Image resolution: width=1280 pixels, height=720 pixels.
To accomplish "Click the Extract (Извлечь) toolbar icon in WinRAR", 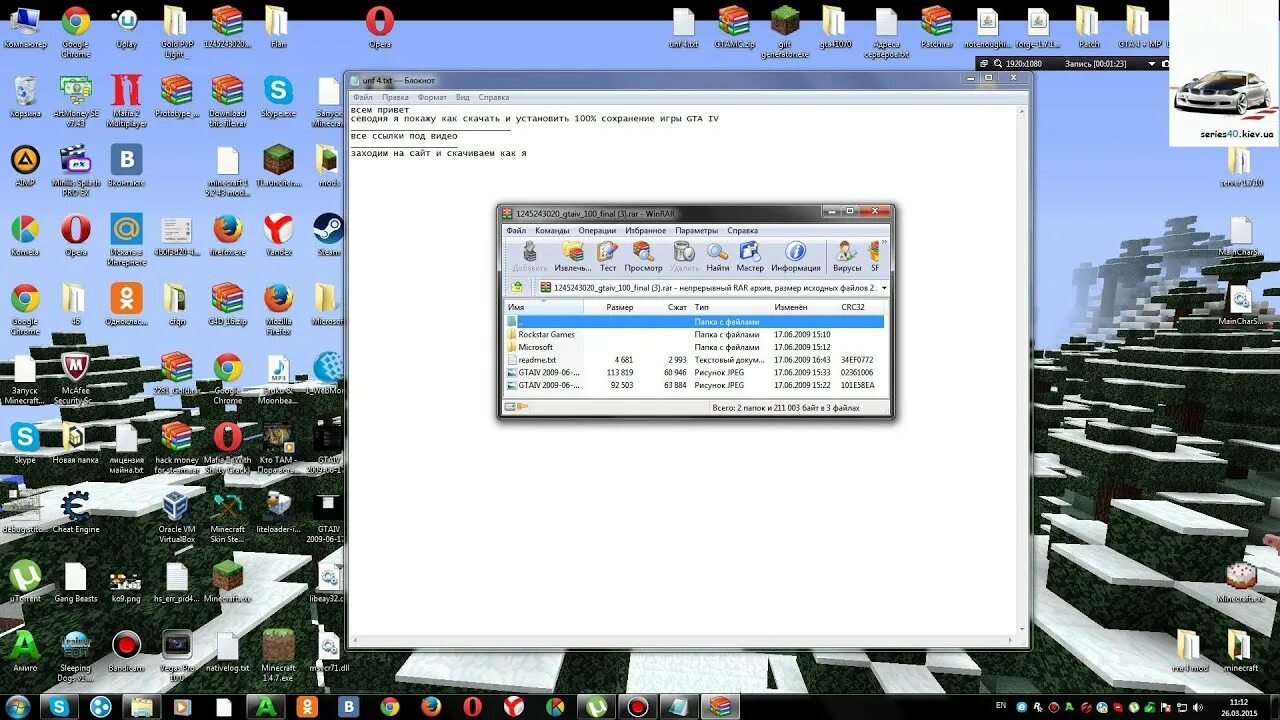I will tap(573, 256).
